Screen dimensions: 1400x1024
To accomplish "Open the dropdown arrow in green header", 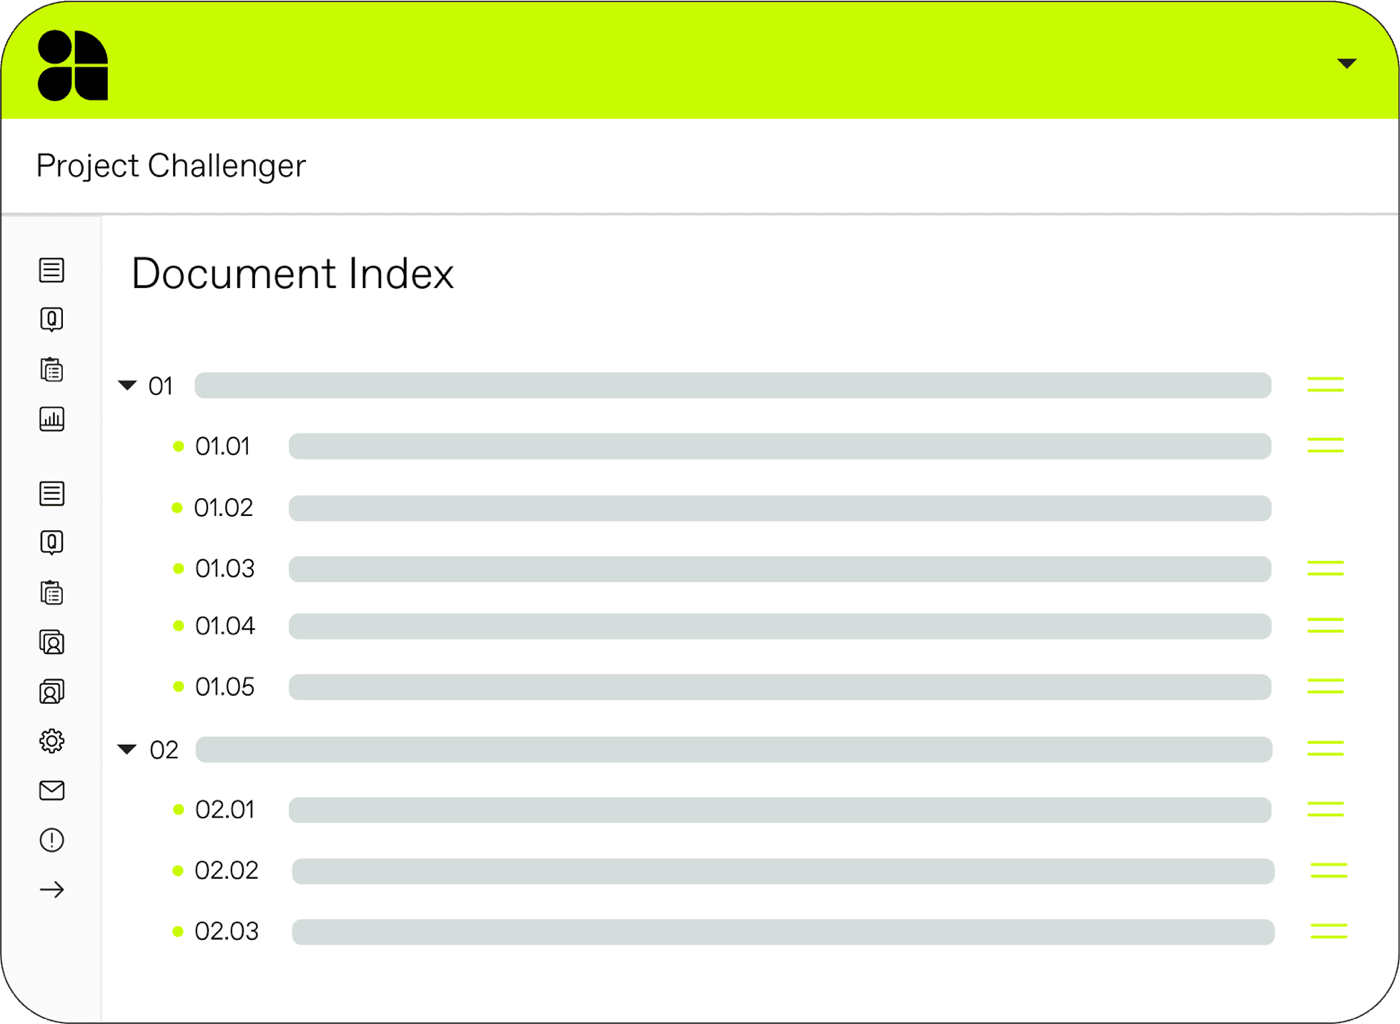I will coord(1347,64).
